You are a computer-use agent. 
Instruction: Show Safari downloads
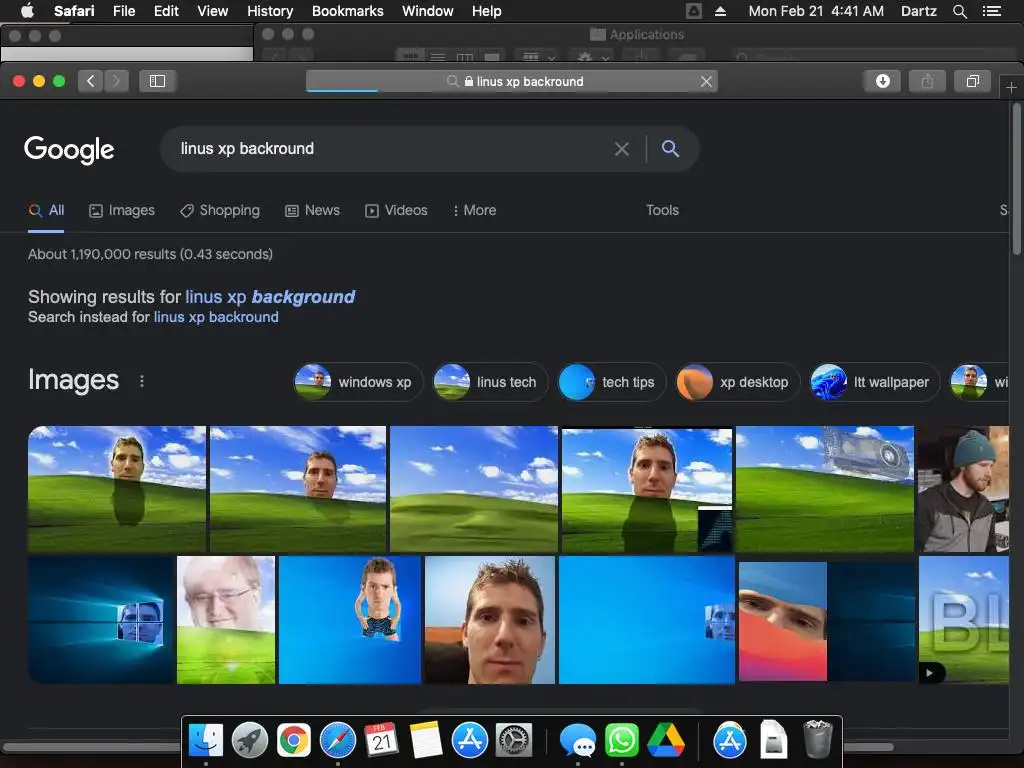click(x=882, y=81)
